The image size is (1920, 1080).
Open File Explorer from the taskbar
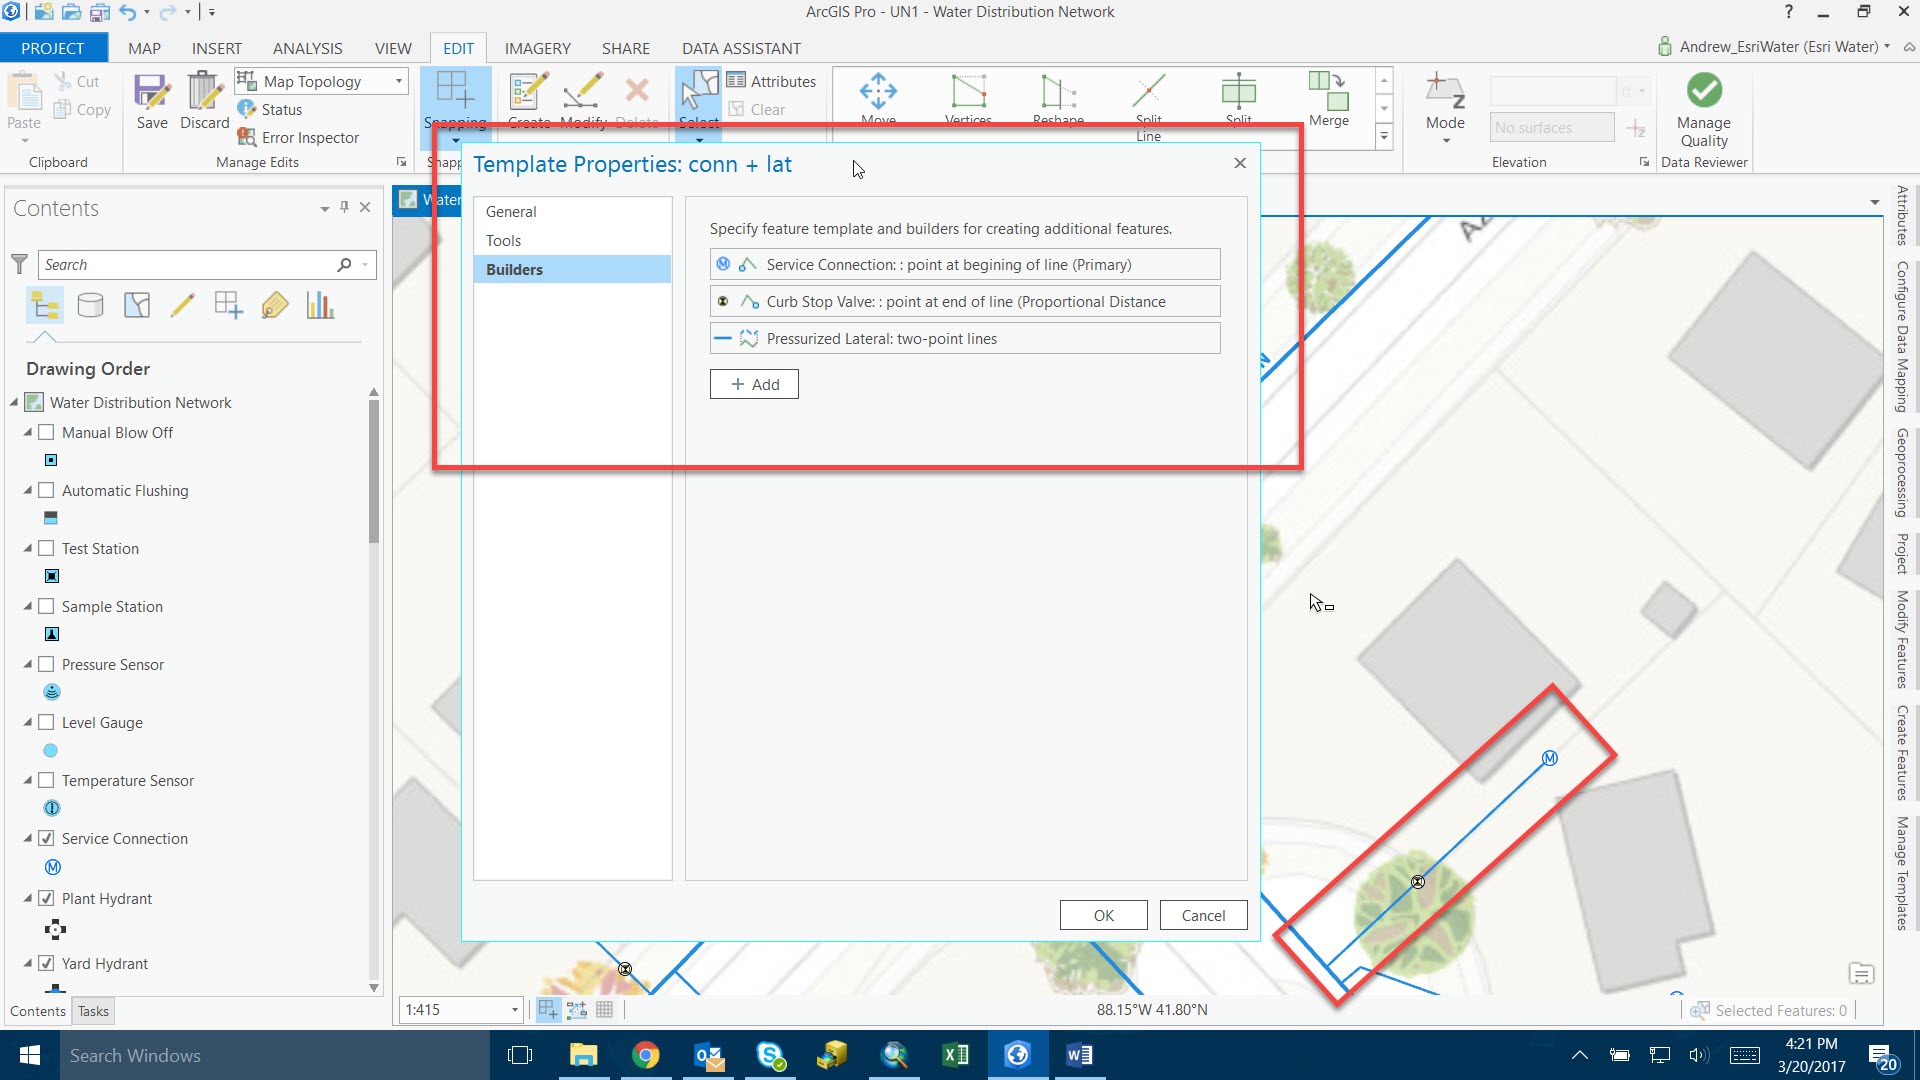pos(584,1055)
